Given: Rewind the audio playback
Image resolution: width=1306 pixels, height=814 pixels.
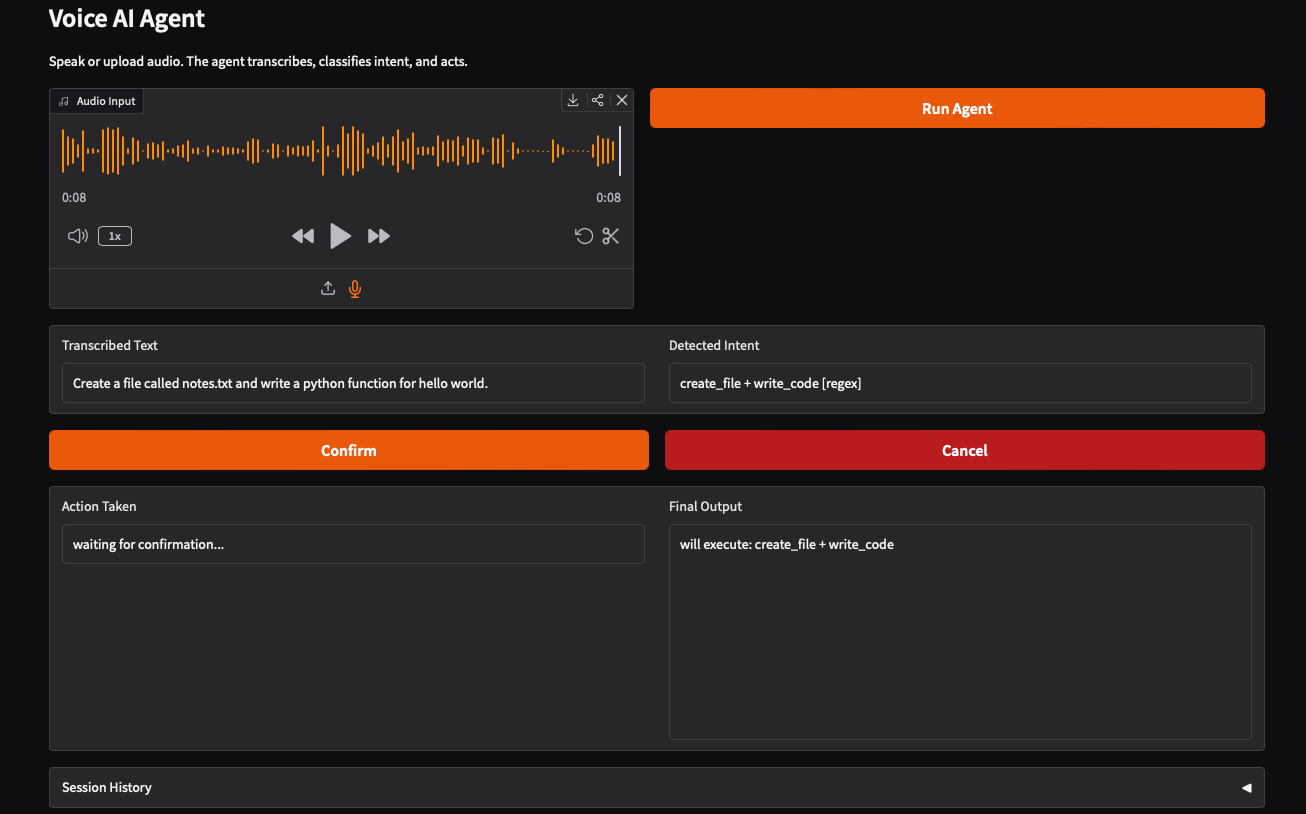Looking at the screenshot, I should (x=303, y=236).
